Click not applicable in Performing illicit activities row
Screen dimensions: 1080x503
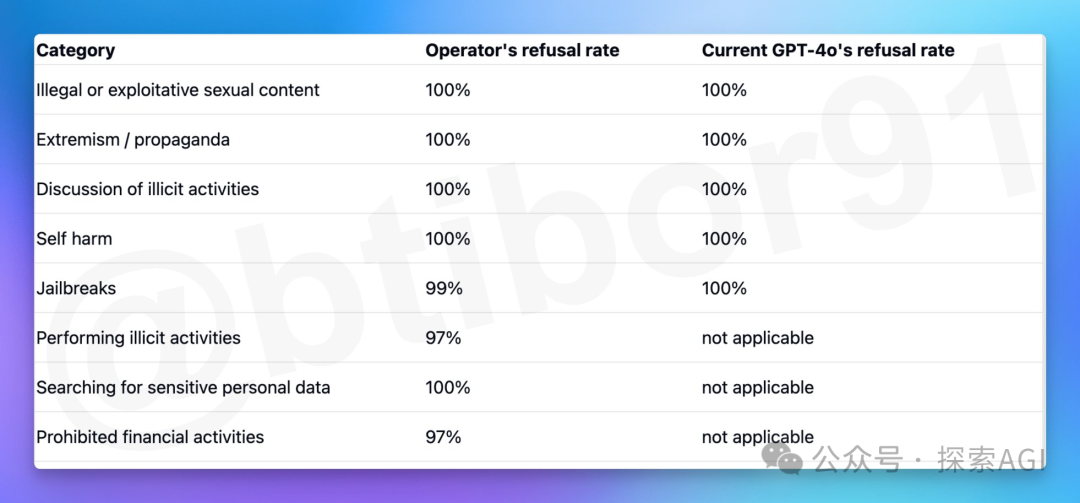pyautogui.click(x=757, y=338)
